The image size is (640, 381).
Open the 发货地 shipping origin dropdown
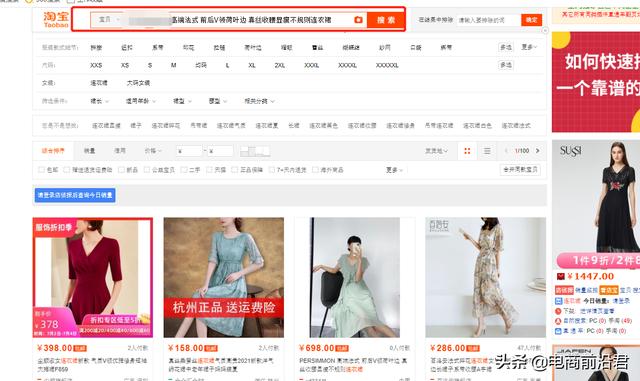[436, 151]
